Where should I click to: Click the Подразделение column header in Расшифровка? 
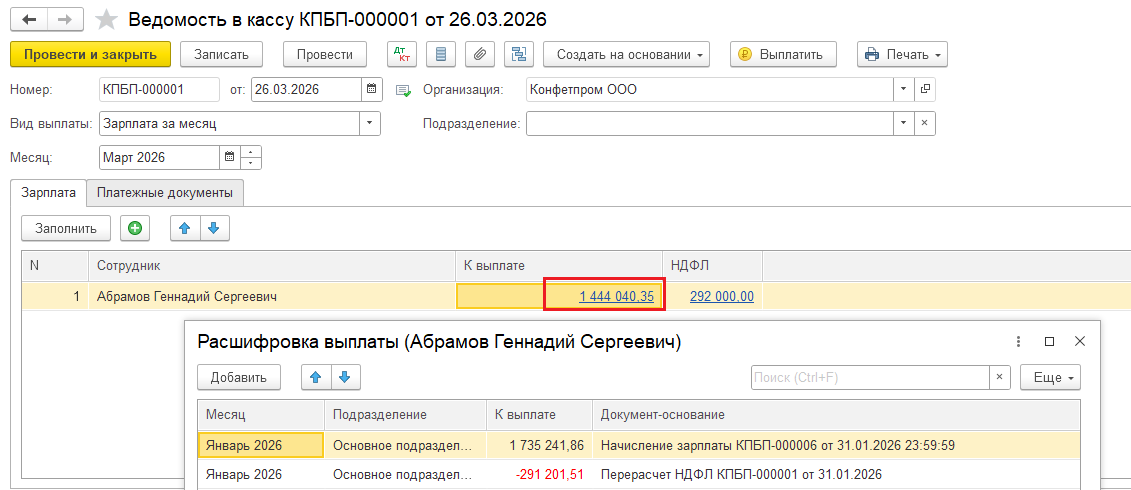[x=405, y=415]
